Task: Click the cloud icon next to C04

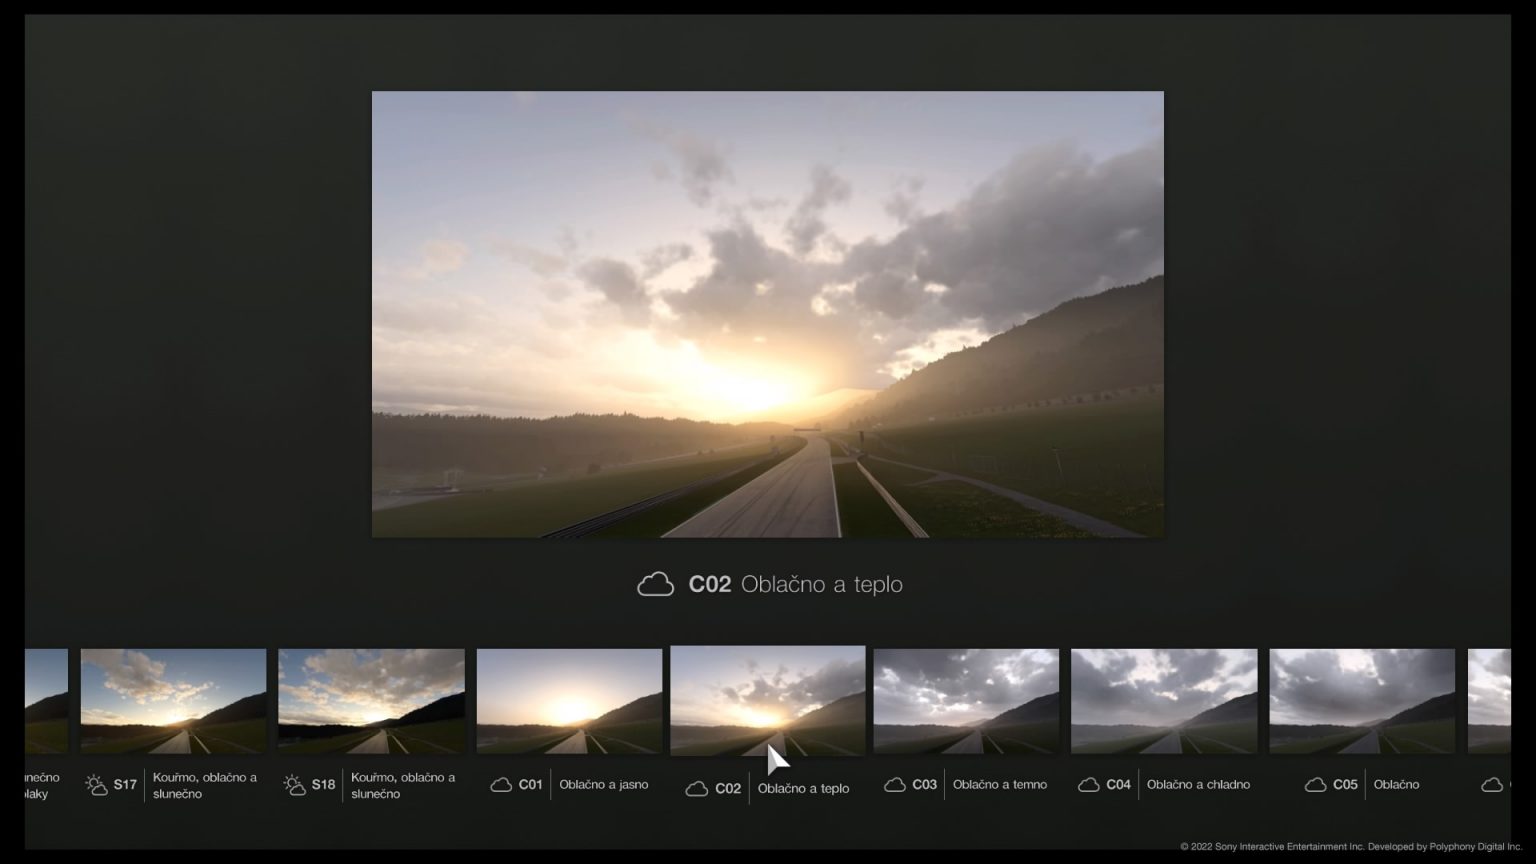Action: [1089, 785]
